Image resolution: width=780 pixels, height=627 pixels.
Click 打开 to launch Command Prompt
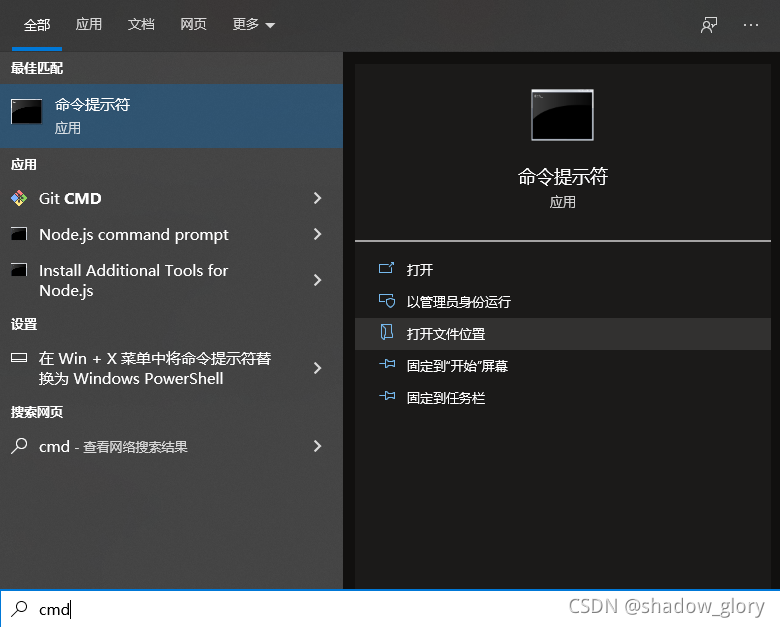pyautogui.click(x=563, y=270)
